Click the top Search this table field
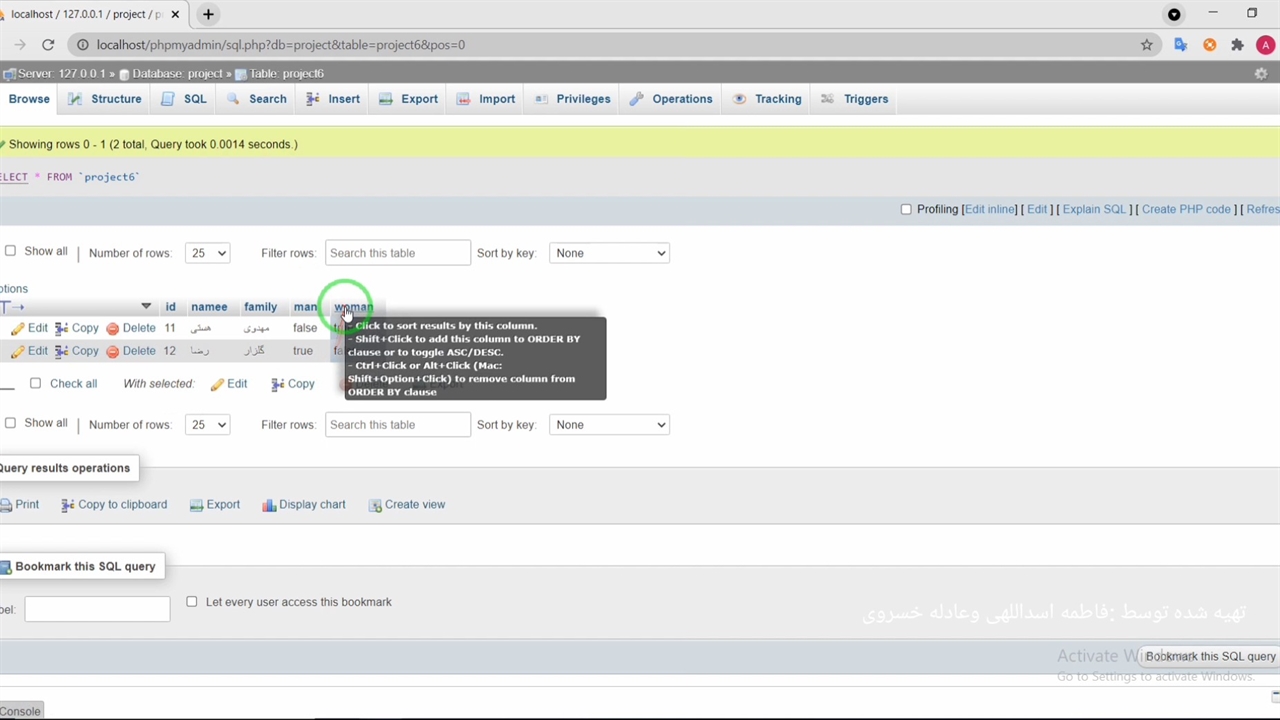The height and width of the screenshot is (720, 1280). pos(397,253)
